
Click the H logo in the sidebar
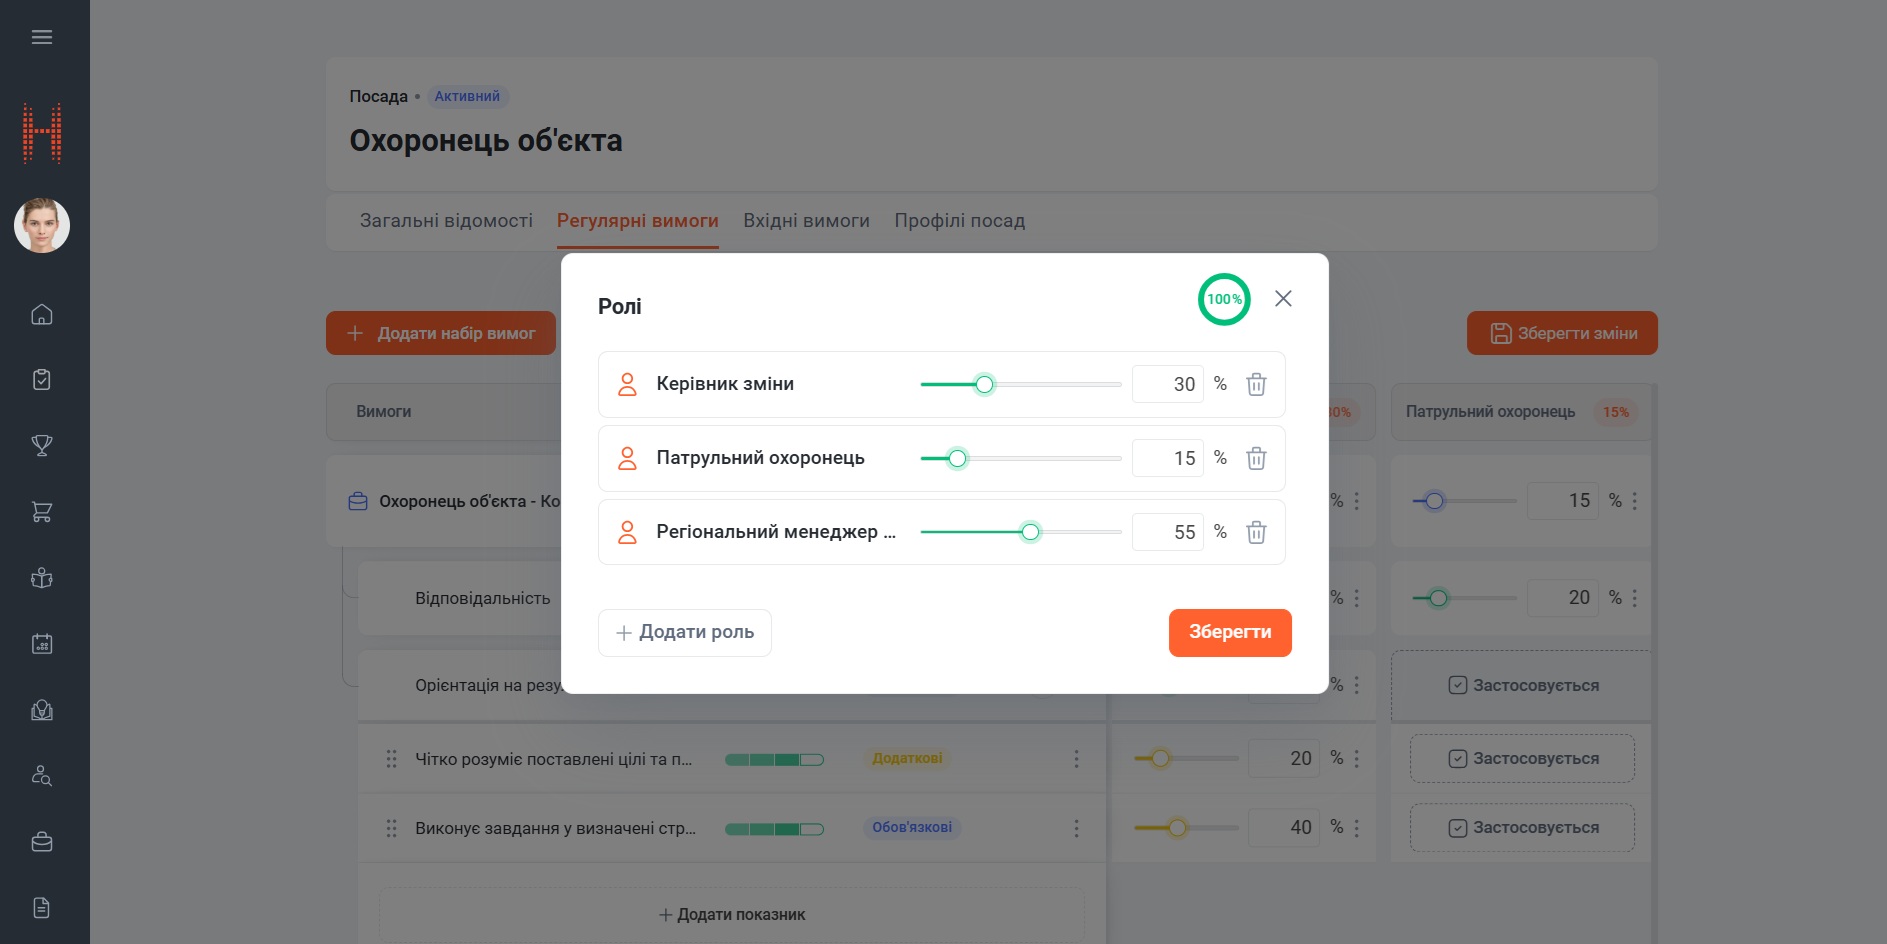point(42,133)
